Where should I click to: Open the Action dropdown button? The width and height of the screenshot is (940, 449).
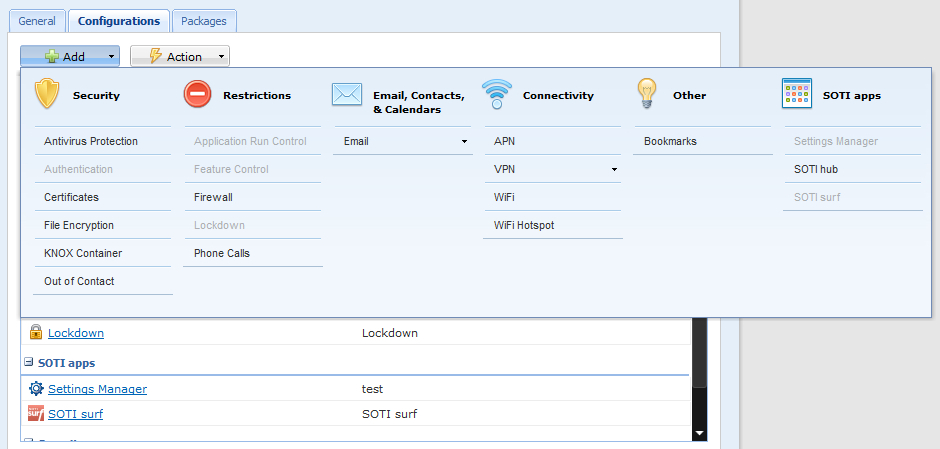(x=179, y=57)
